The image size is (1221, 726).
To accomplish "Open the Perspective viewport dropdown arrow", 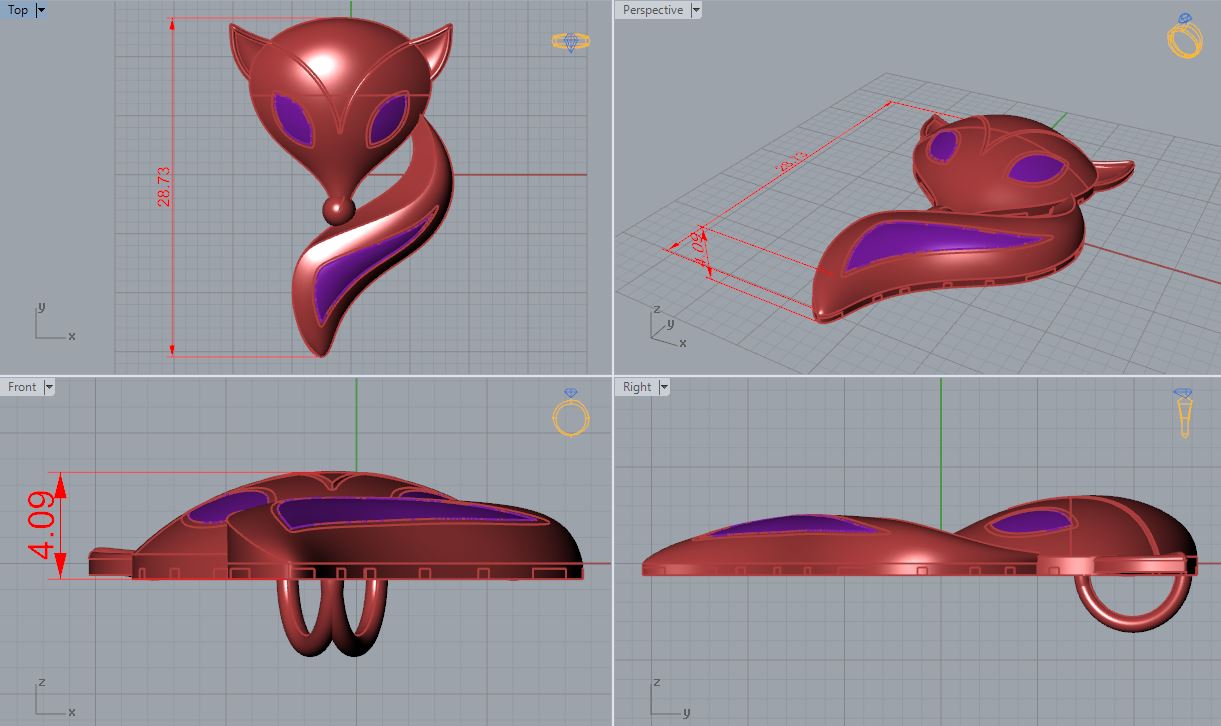I will coord(696,10).
